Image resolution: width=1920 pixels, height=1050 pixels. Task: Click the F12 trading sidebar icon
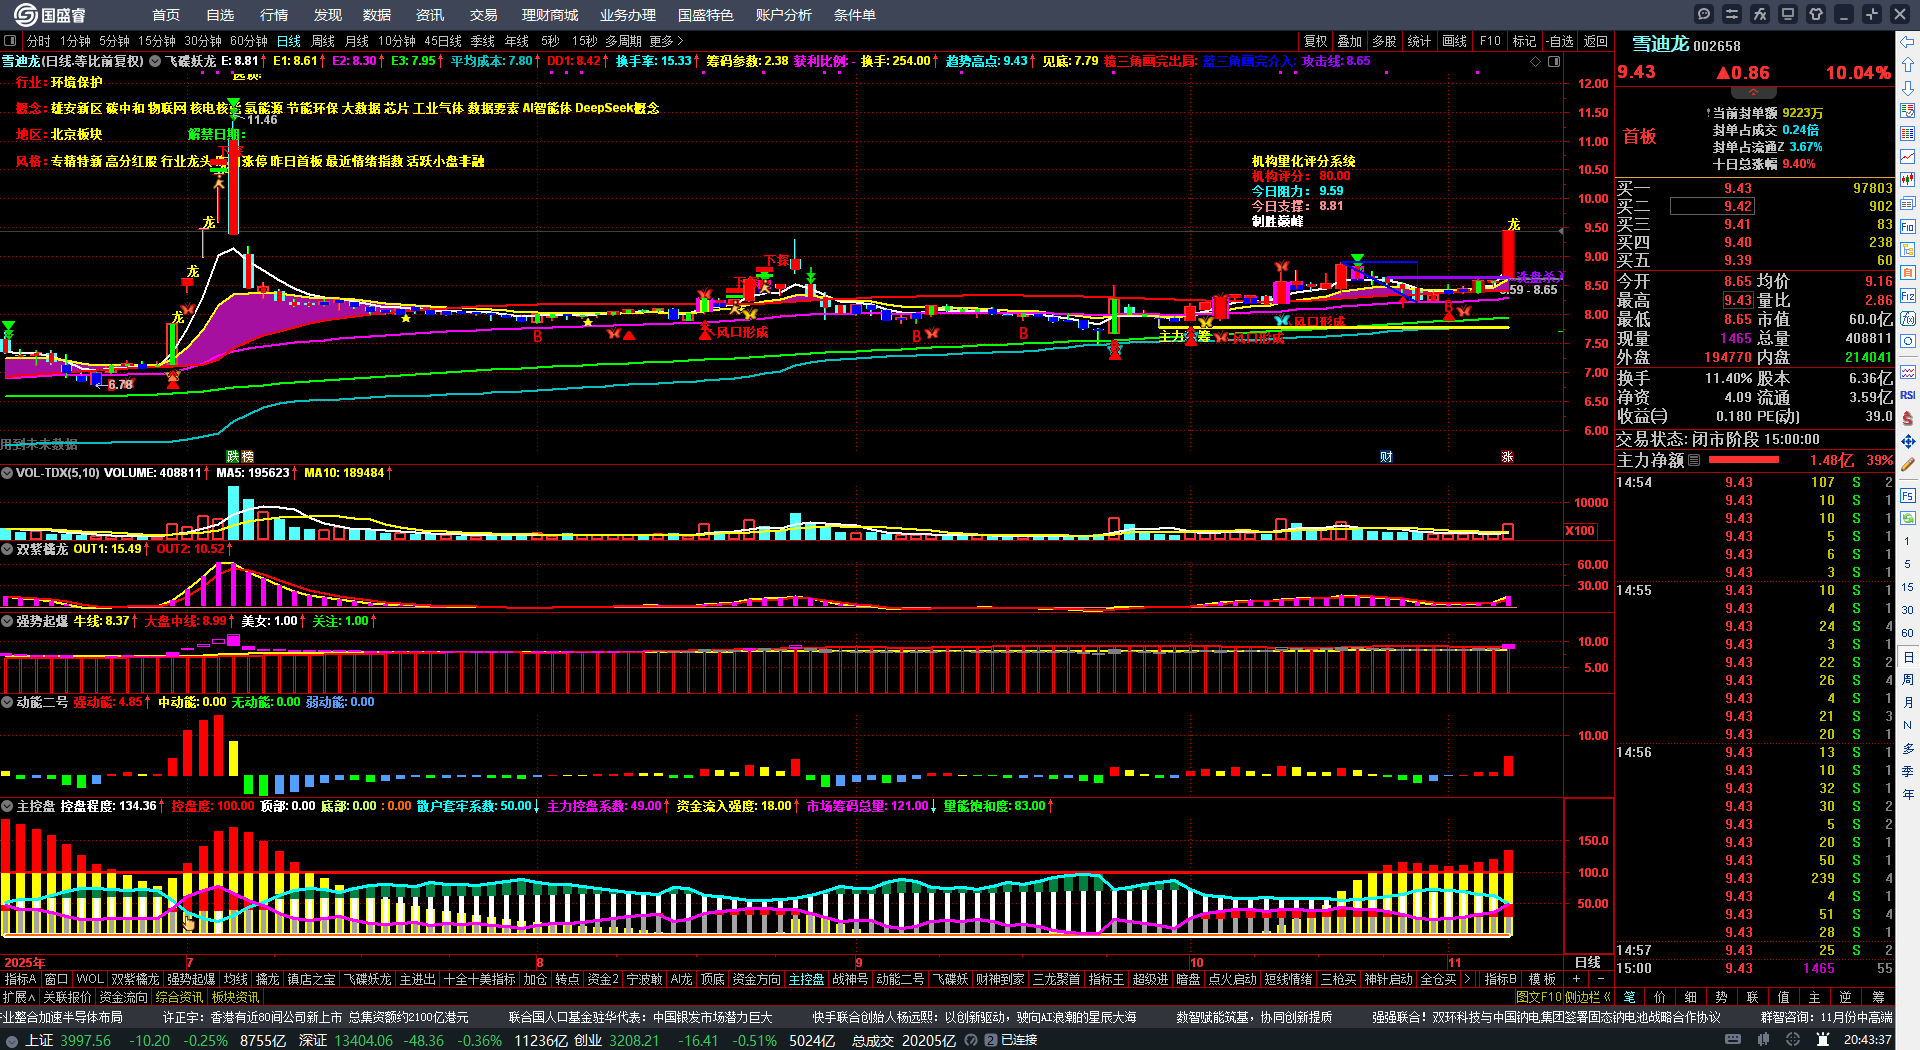[1908, 296]
